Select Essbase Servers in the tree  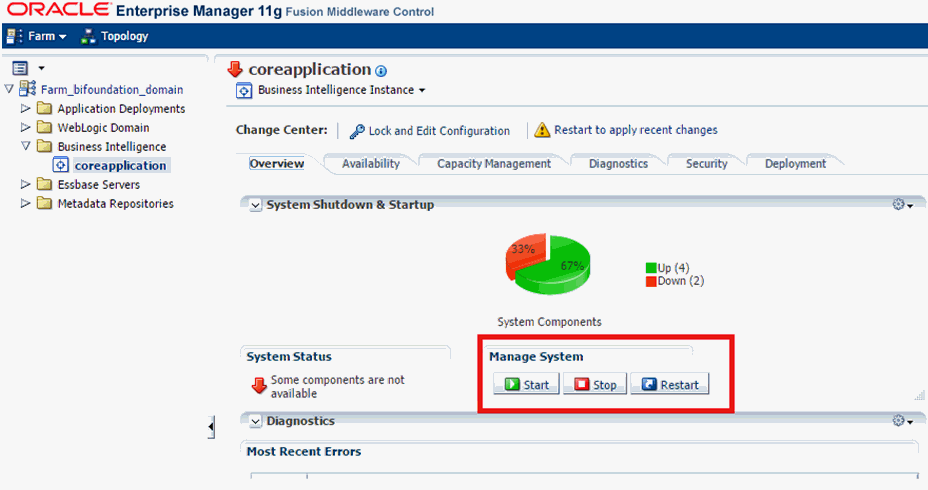[x=99, y=185]
